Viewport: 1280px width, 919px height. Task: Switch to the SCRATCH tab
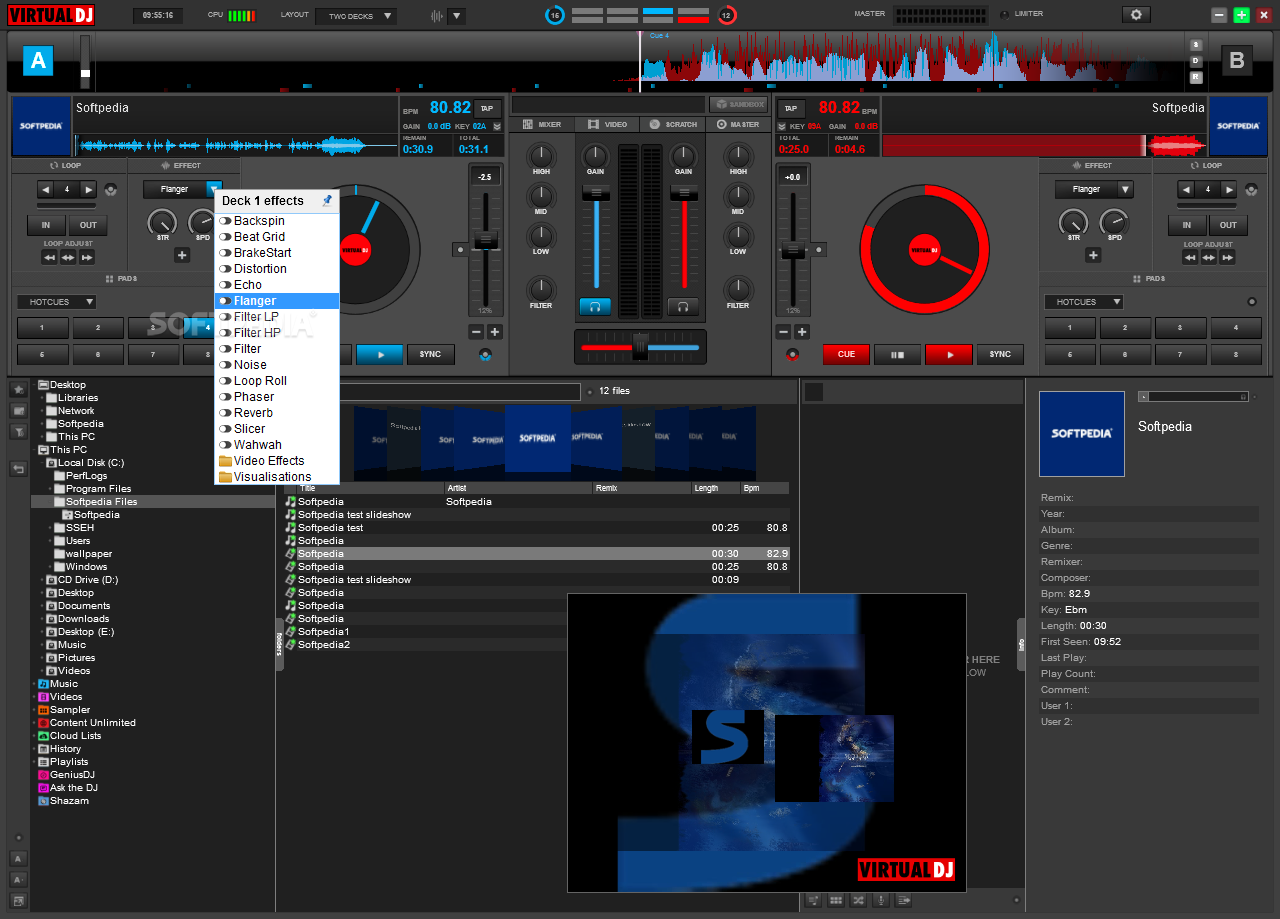click(673, 125)
